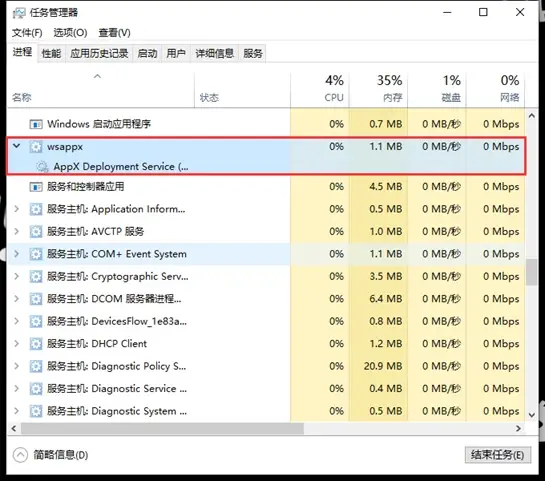Click the Cryptographic Serv... gear icon
The image size is (545, 481).
click(x=35, y=277)
